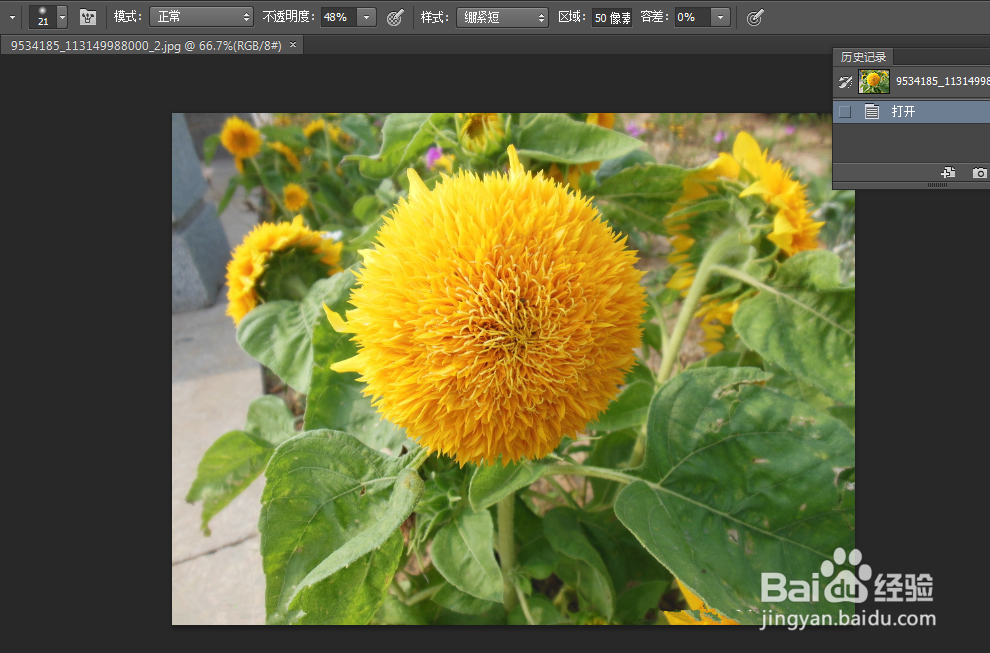990x653 pixels.
Task: Open the tool preset picker arrow
Action: click(x=11, y=18)
